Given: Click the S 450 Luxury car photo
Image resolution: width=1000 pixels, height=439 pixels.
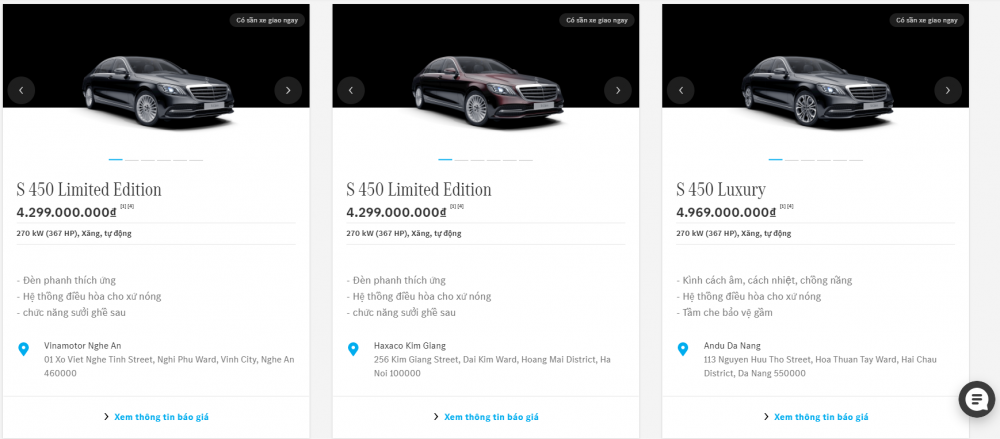Looking at the screenshot, I should click(x=817, y=88).
